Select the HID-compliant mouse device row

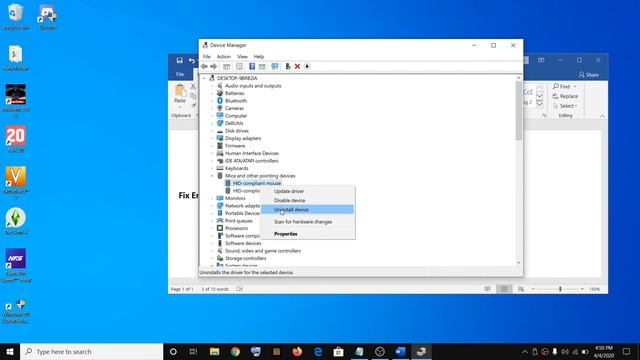[x=253, y=183]
